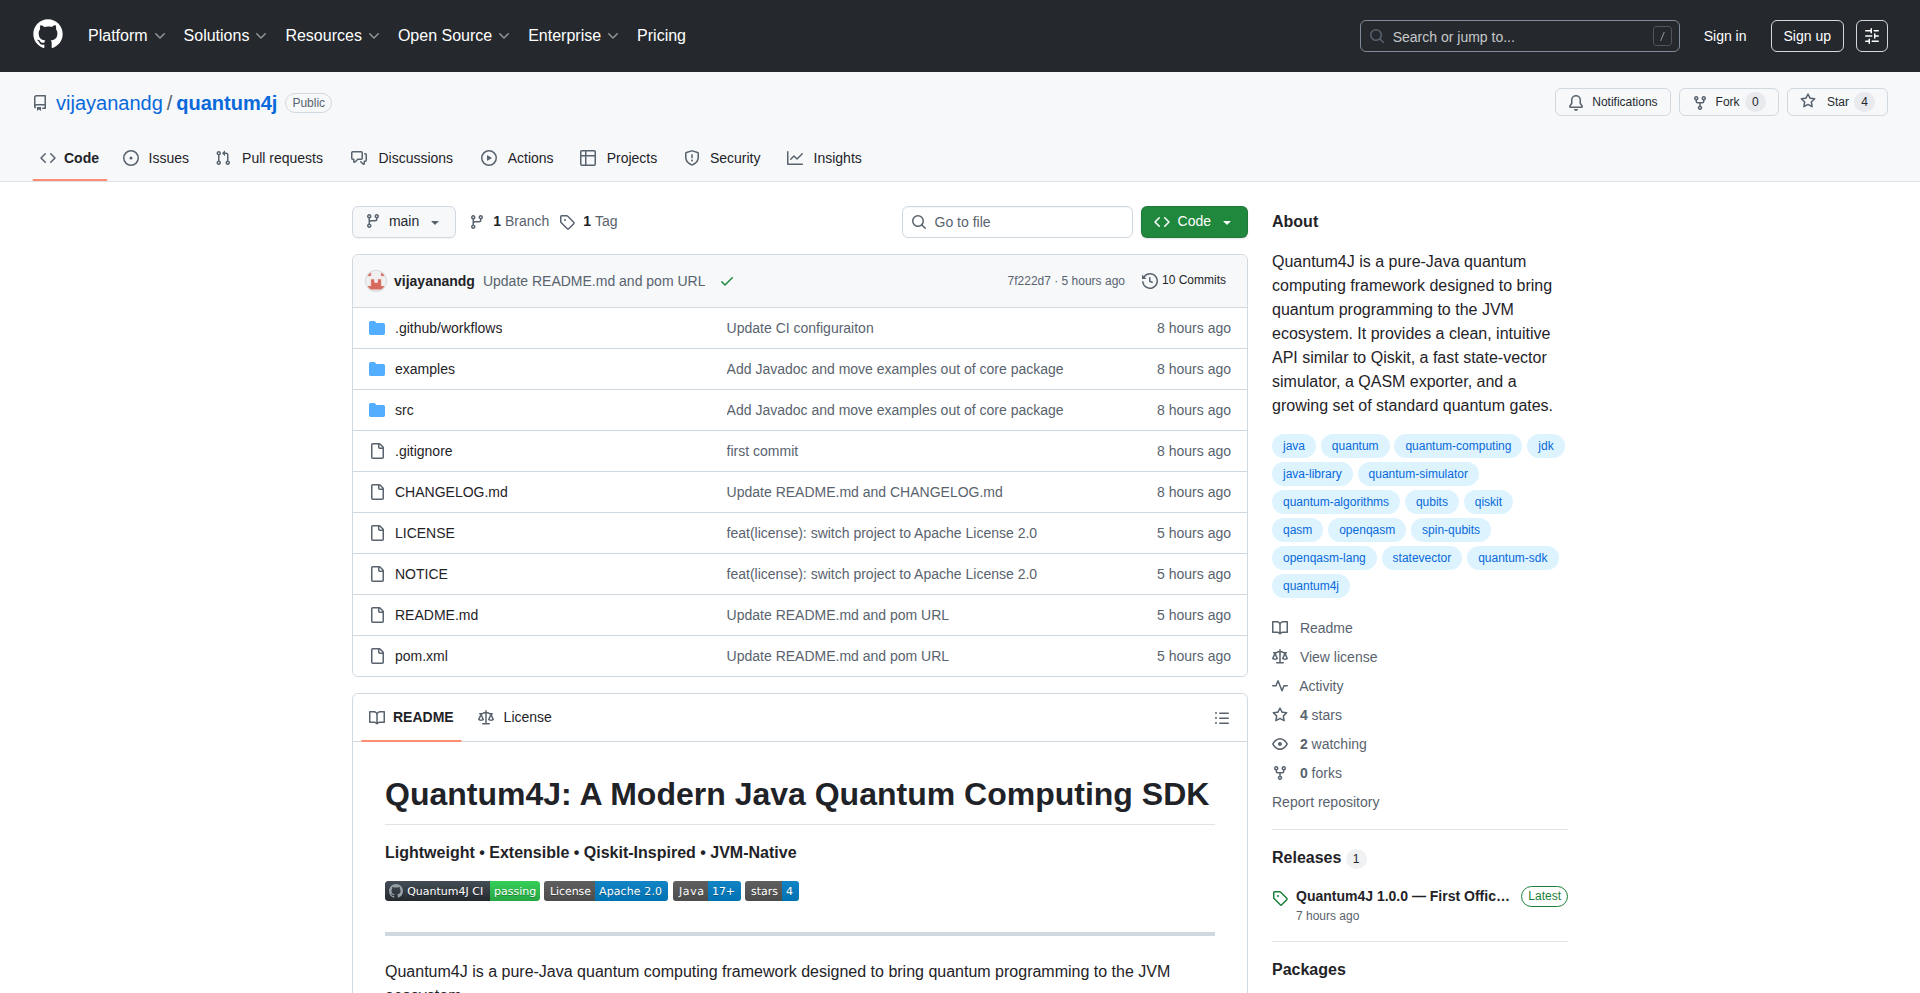The image size is (1920, 993).
Task: Open the Code download dropdown arrow
Action: point(1227,222)
